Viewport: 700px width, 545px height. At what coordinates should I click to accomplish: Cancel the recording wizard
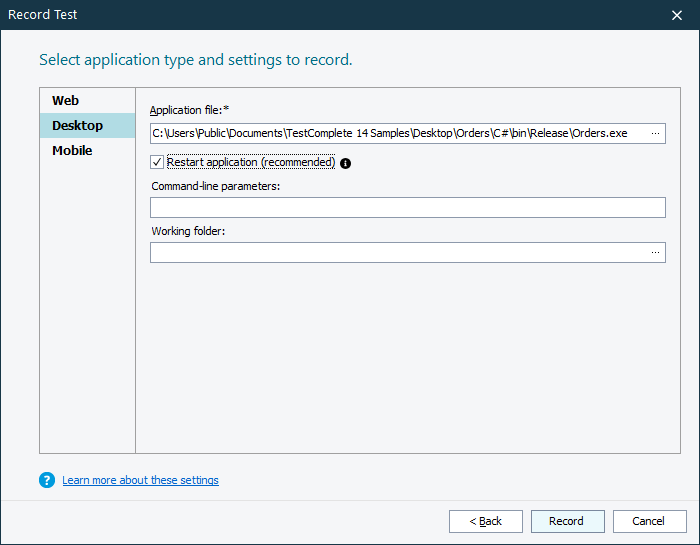coord(649,521)
